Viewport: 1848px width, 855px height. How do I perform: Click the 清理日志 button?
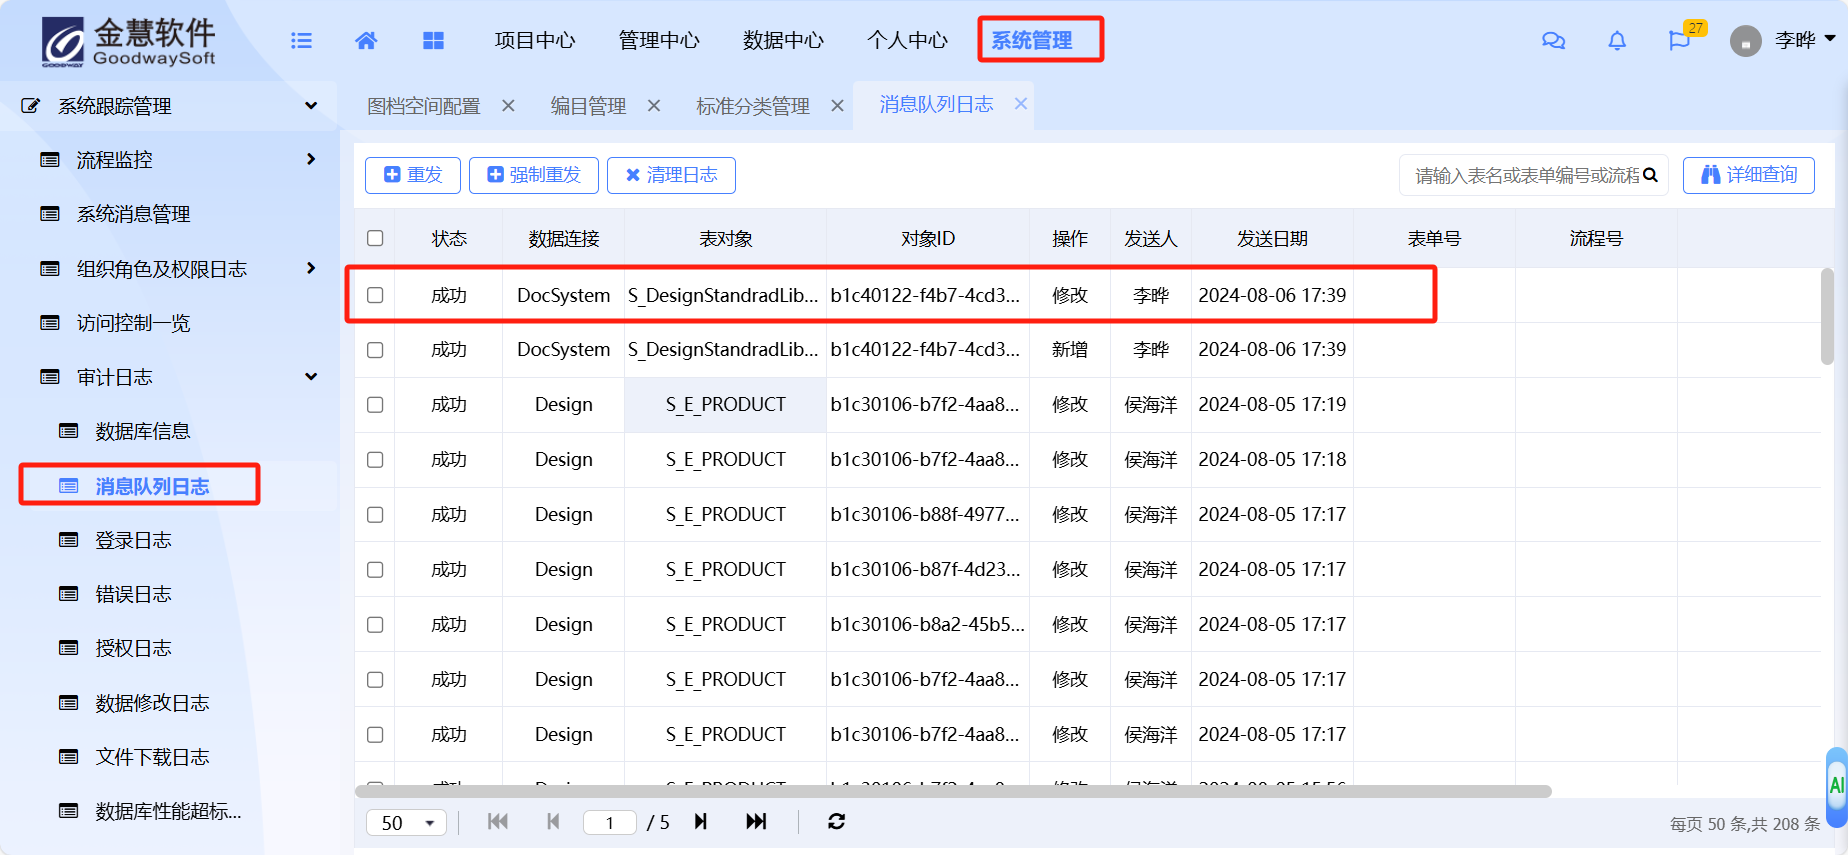tap(671, 175)
